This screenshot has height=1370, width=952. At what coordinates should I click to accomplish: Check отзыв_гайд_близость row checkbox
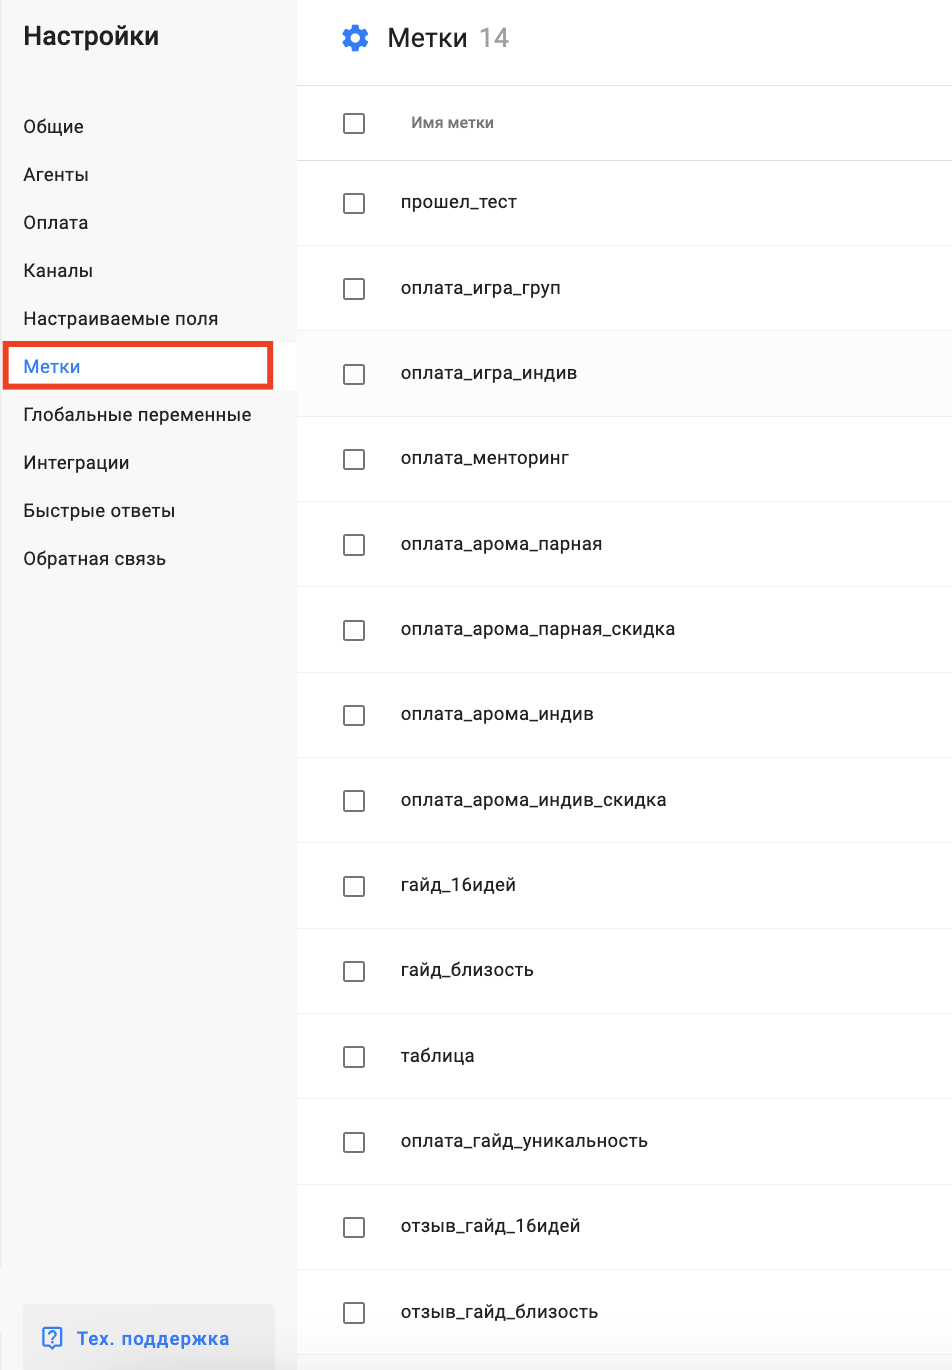pos(354,1313)
